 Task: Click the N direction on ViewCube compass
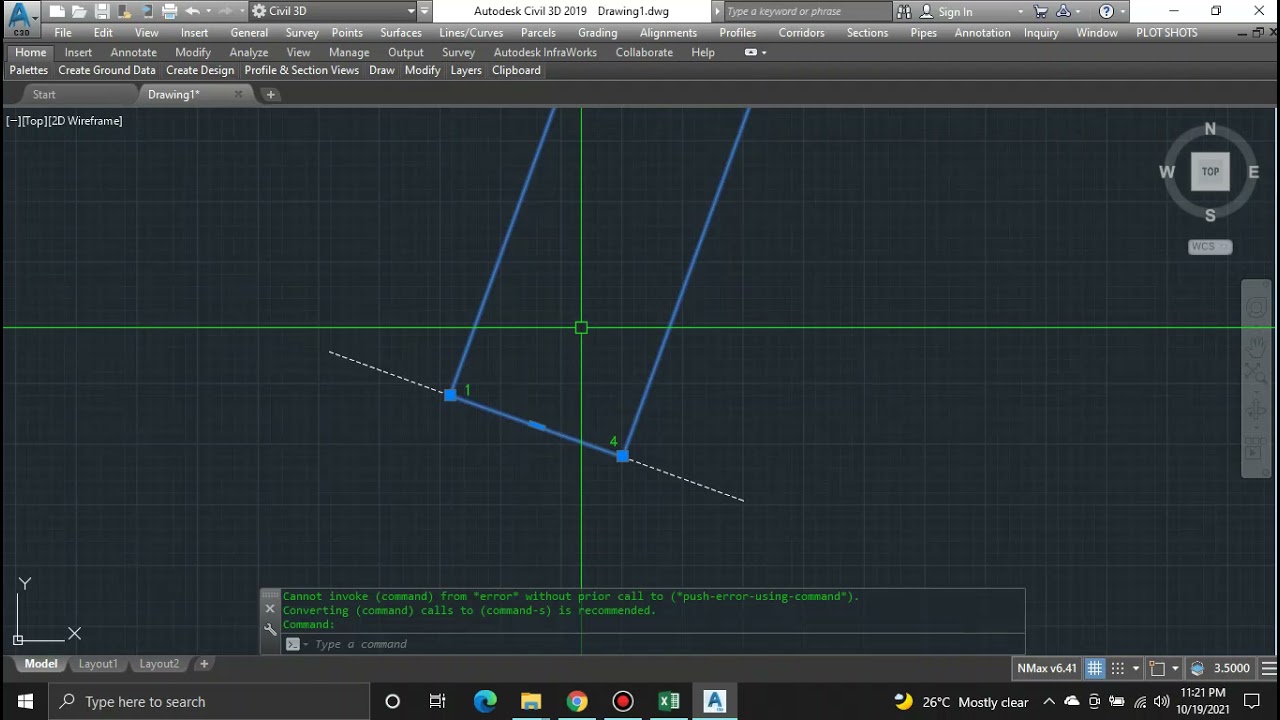[x=1210, y=129]
